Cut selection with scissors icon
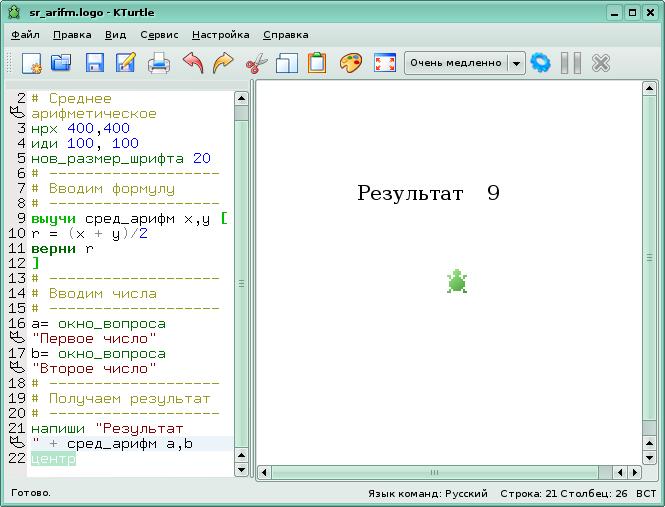This screenshot has width=665, height=507. 256,63
